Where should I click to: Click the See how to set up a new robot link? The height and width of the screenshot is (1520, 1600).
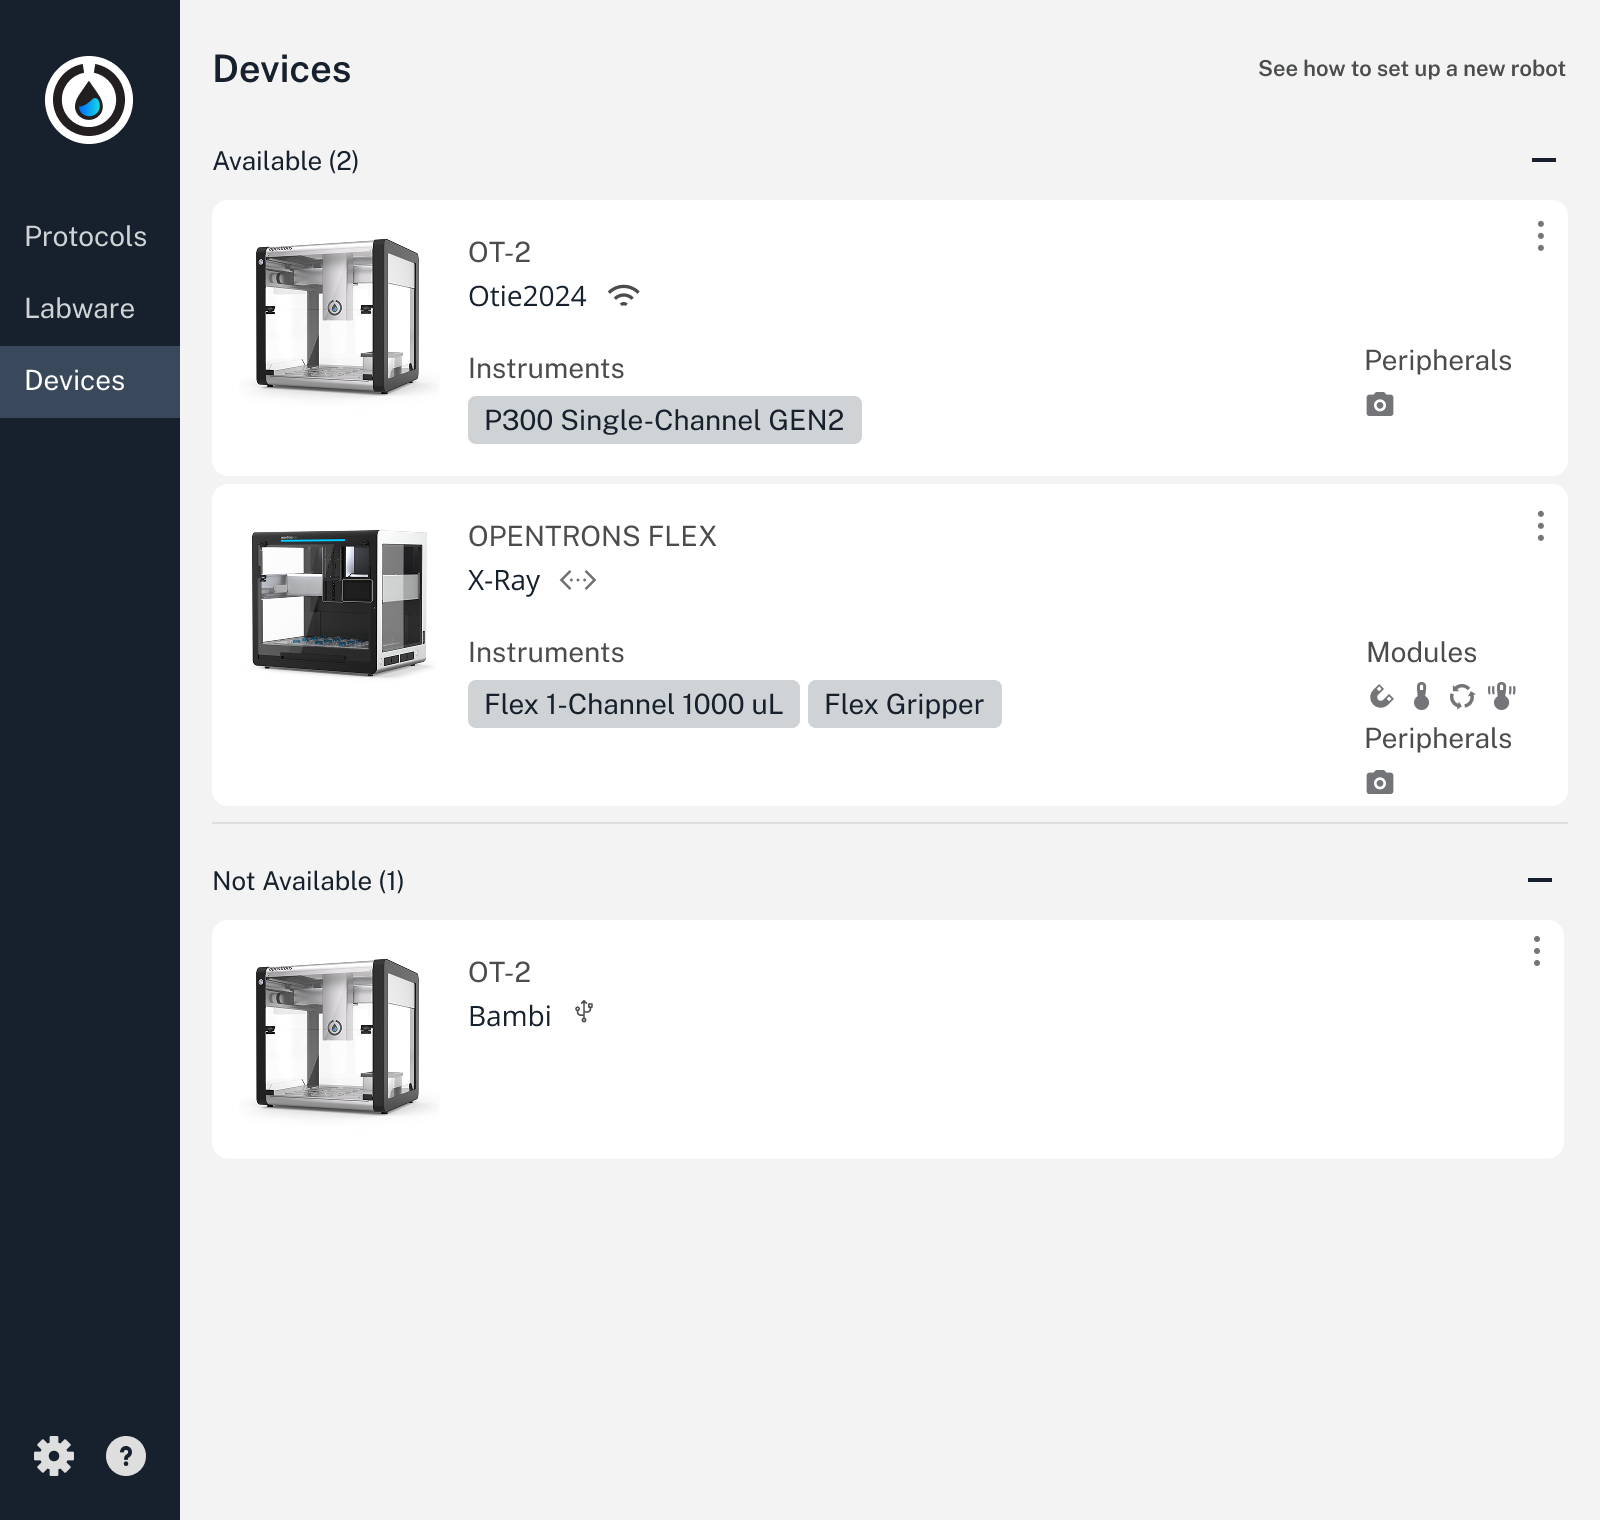pos(1412,68)
